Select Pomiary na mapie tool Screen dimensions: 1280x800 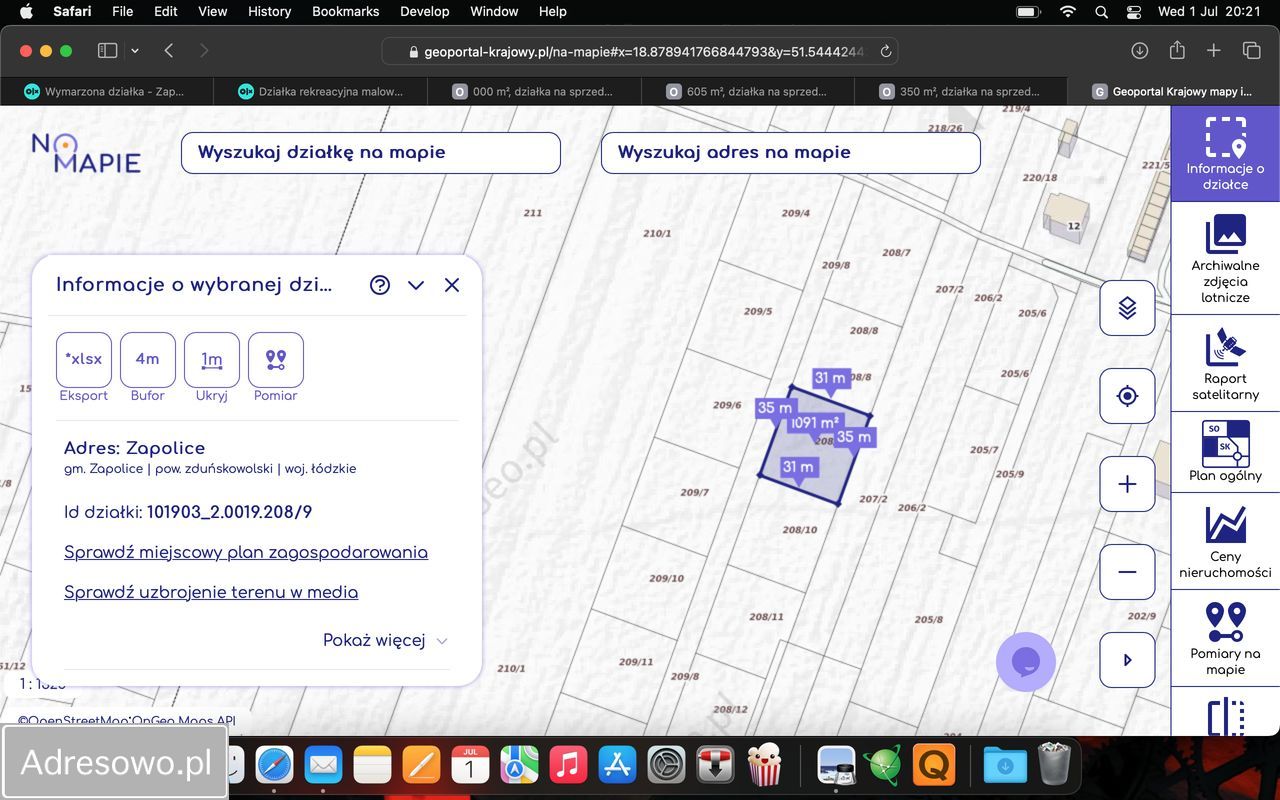click(1225, 638)
